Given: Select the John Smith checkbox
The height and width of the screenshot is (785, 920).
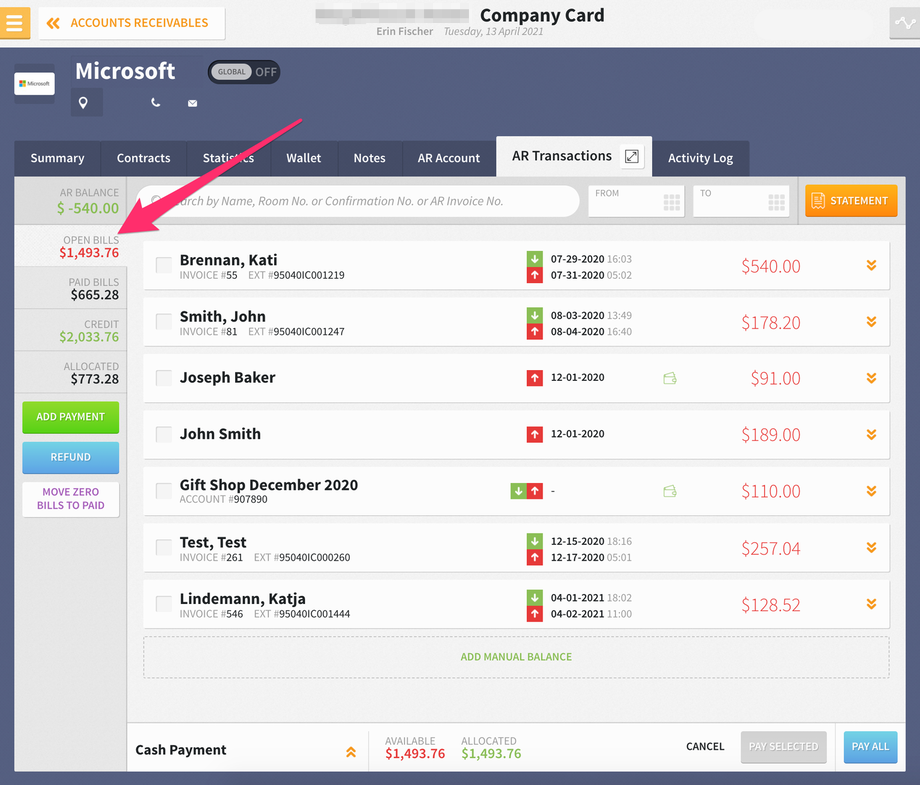Looking at the screenshot, I should point(164,434).
